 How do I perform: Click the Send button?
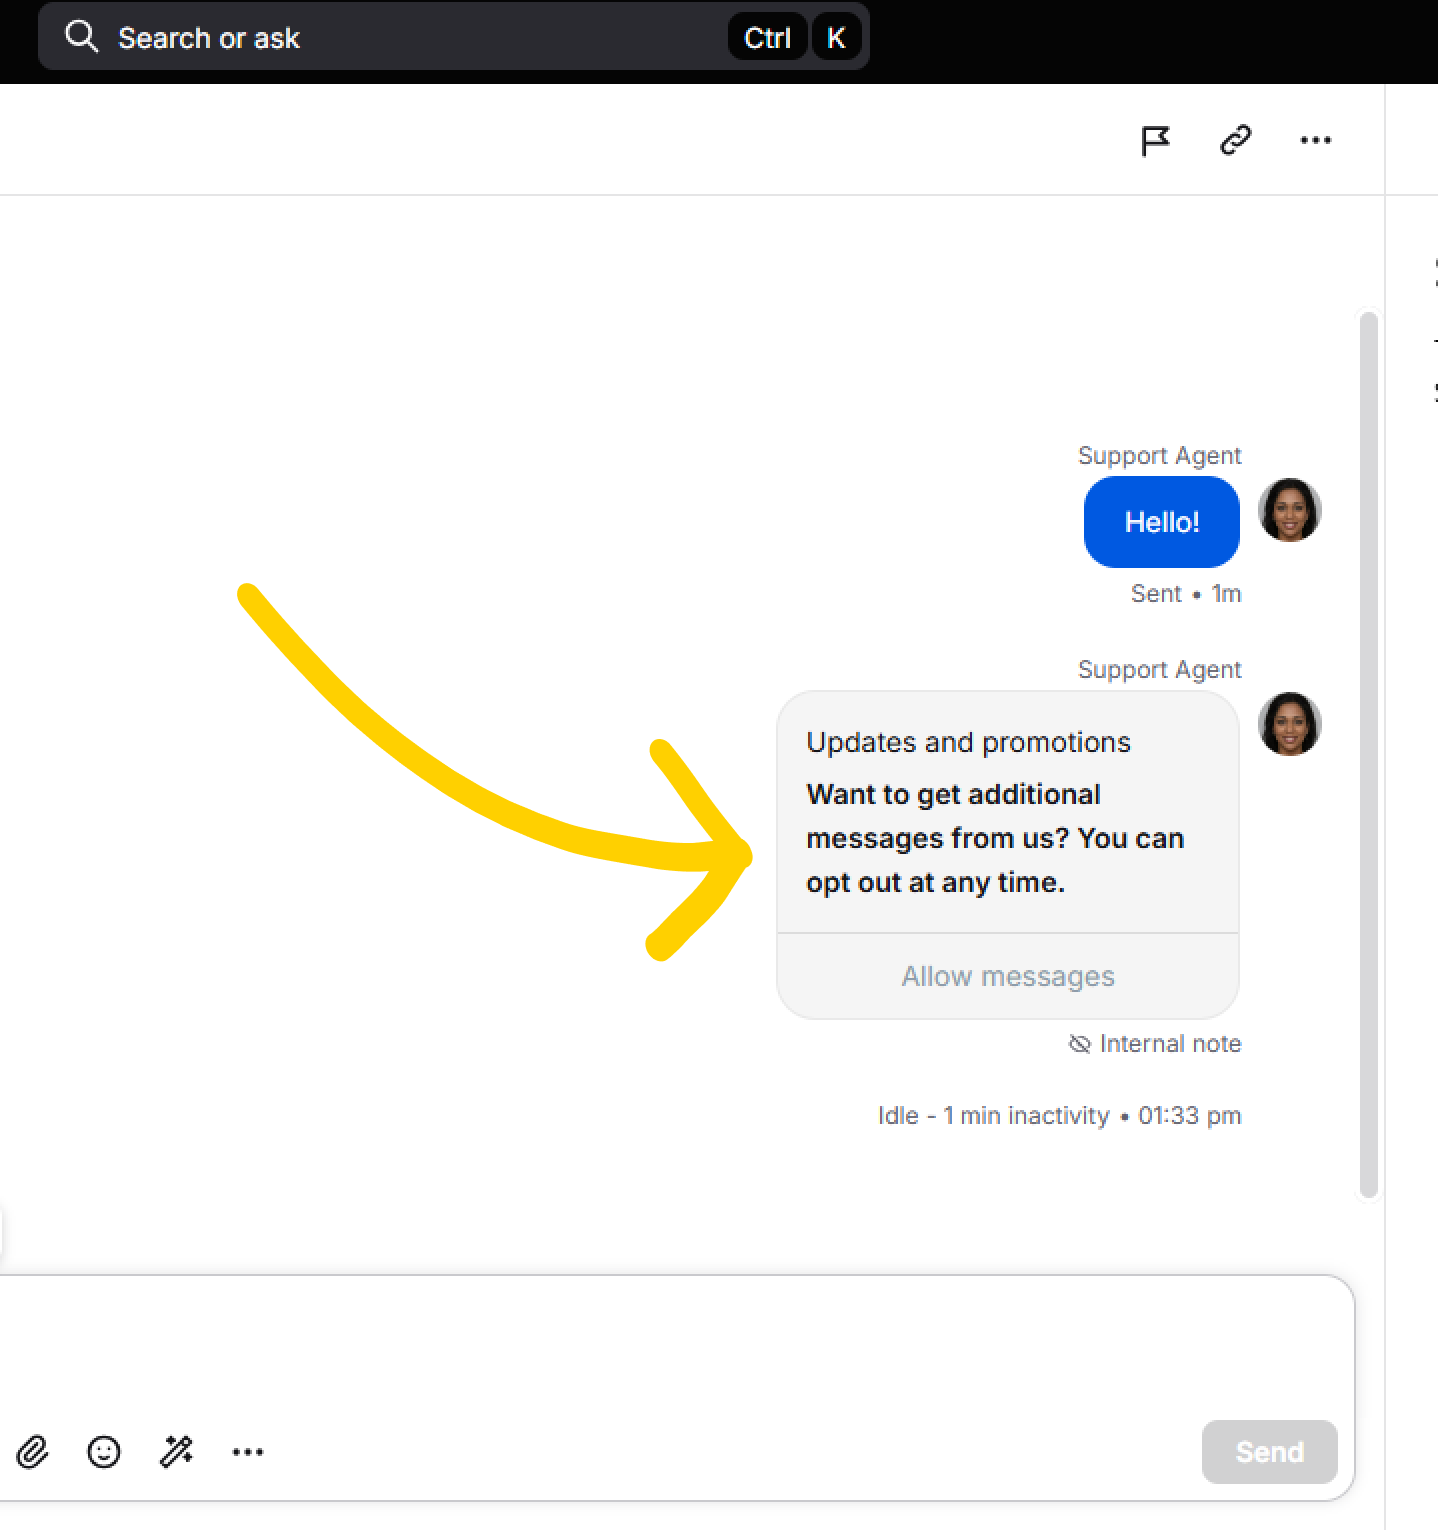pos(1269,1452)
